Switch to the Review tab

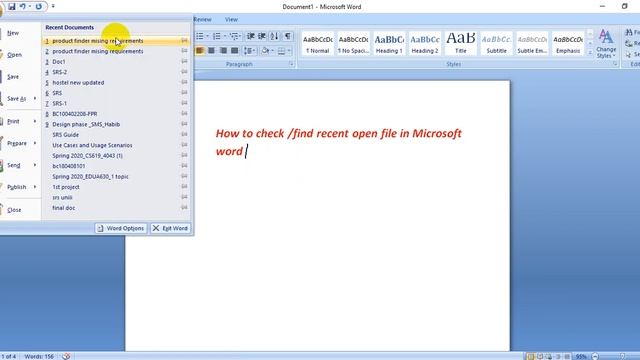click(202, 19)
